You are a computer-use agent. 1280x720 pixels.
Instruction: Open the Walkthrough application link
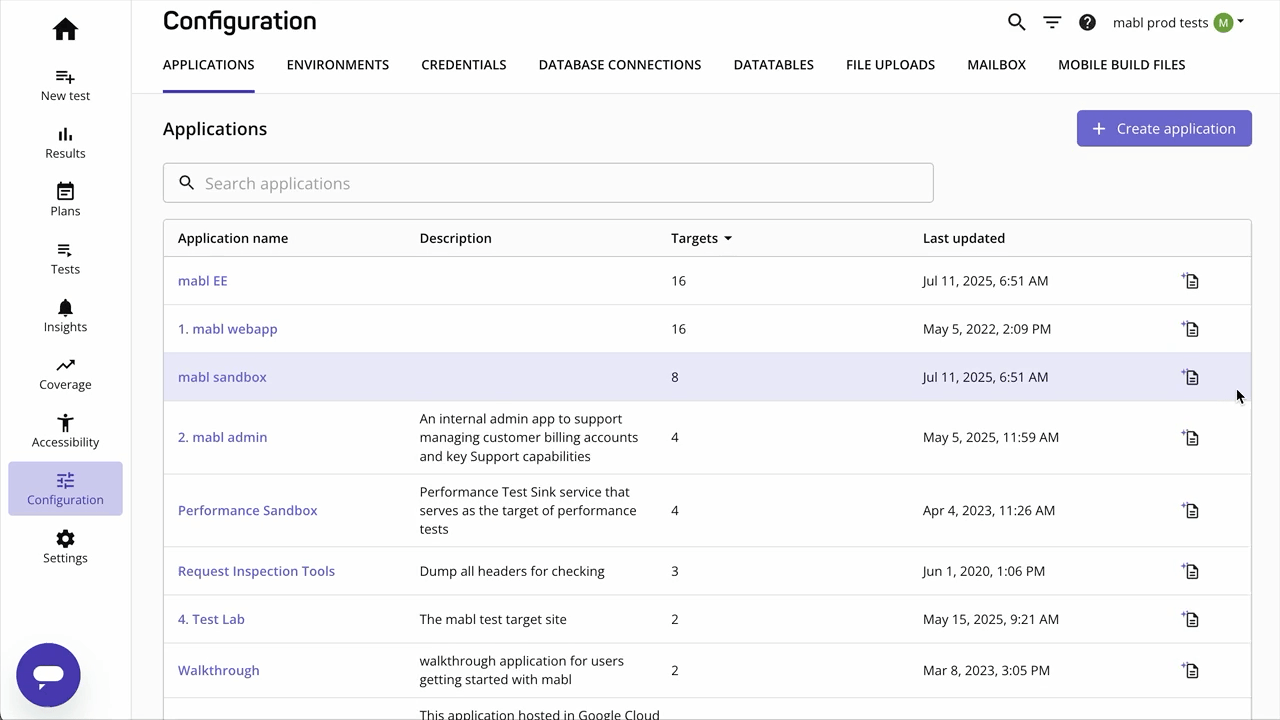coord(218,670)
